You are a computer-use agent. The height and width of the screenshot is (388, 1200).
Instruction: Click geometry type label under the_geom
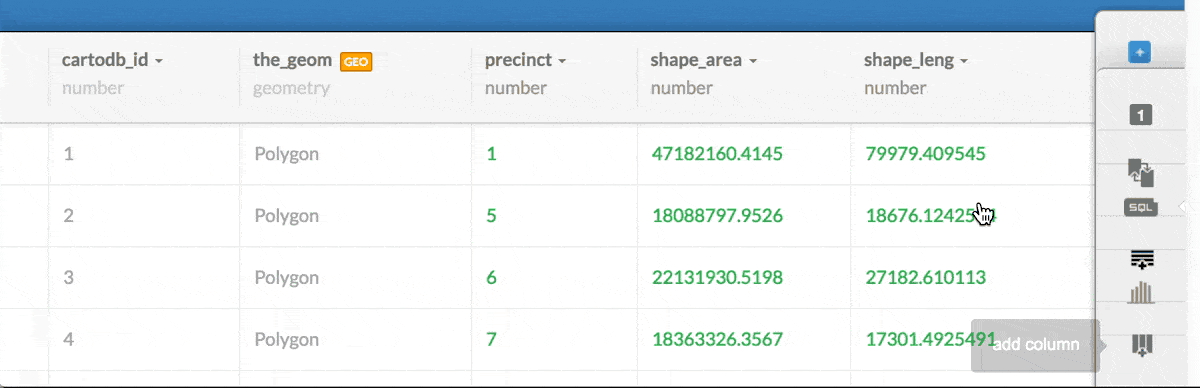291,88
